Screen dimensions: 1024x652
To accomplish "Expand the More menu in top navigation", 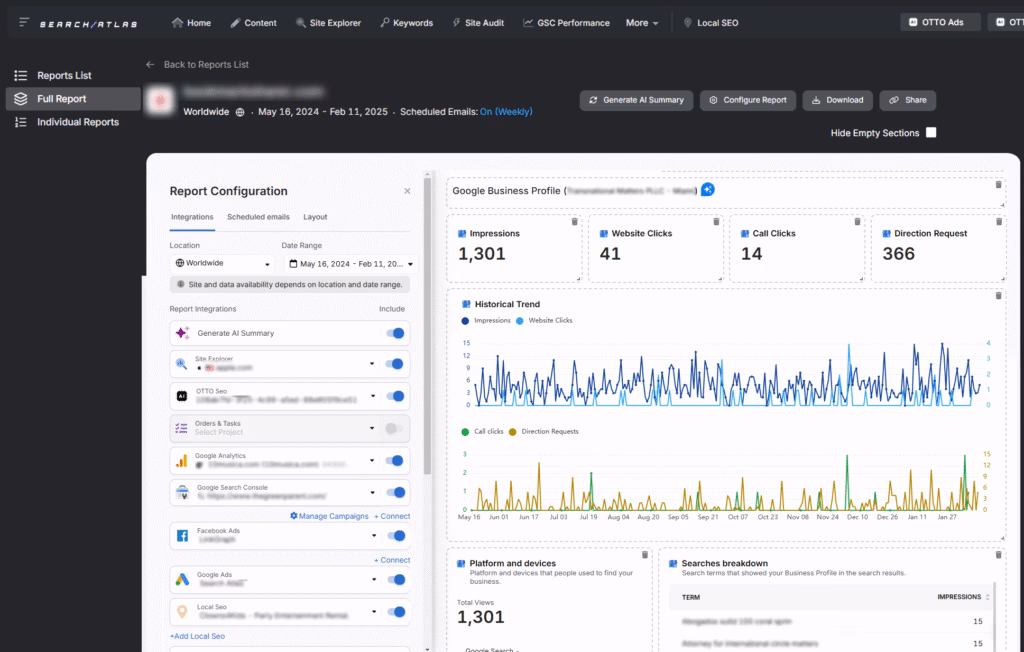I will coord(642,23).
